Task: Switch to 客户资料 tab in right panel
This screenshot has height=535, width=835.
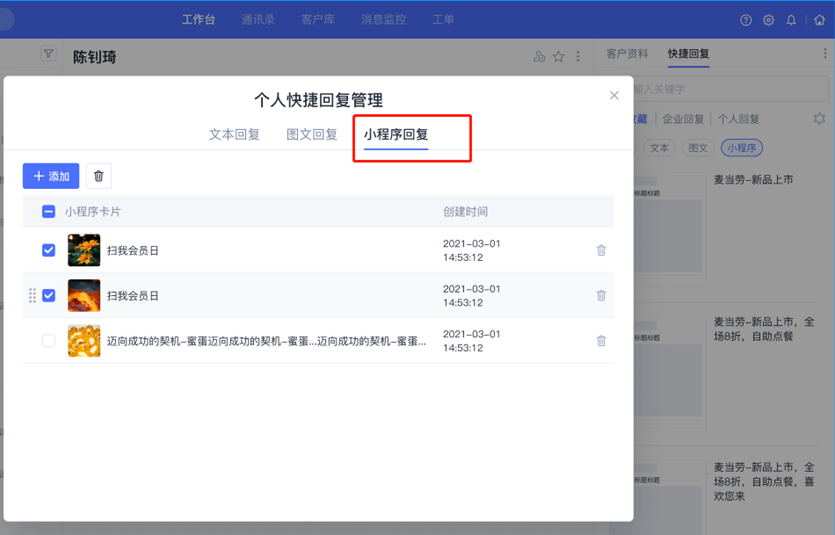Action: [x=627, y=53]
